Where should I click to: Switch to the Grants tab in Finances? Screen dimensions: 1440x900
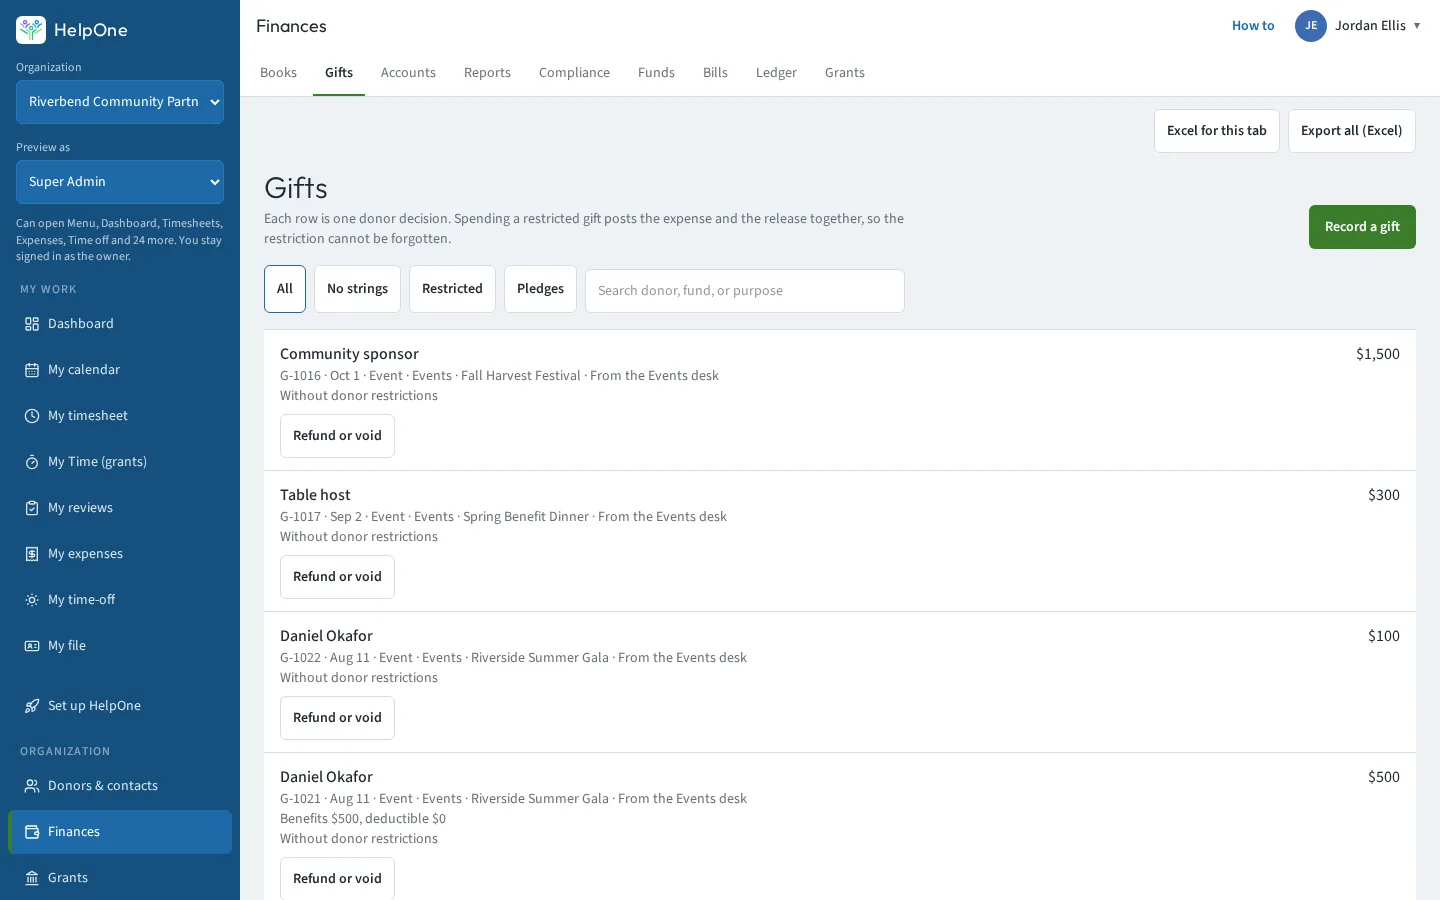pyautogui.click(x=845, y=73)
